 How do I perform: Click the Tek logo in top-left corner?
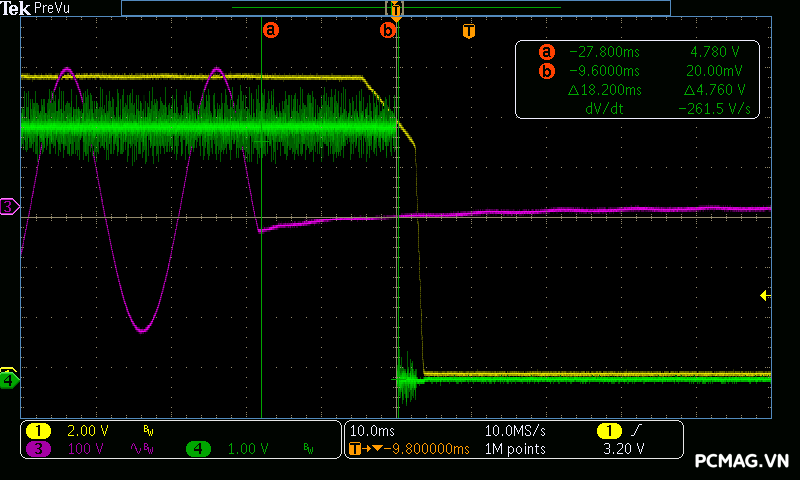coord(16,8)
